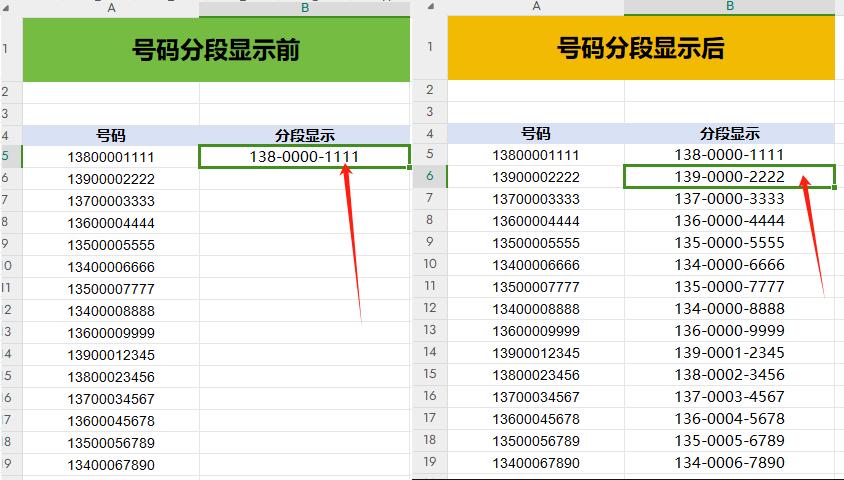Select 13600009999 in the left sheet
This screenshot has height=480, width=844.
point(111,333)
